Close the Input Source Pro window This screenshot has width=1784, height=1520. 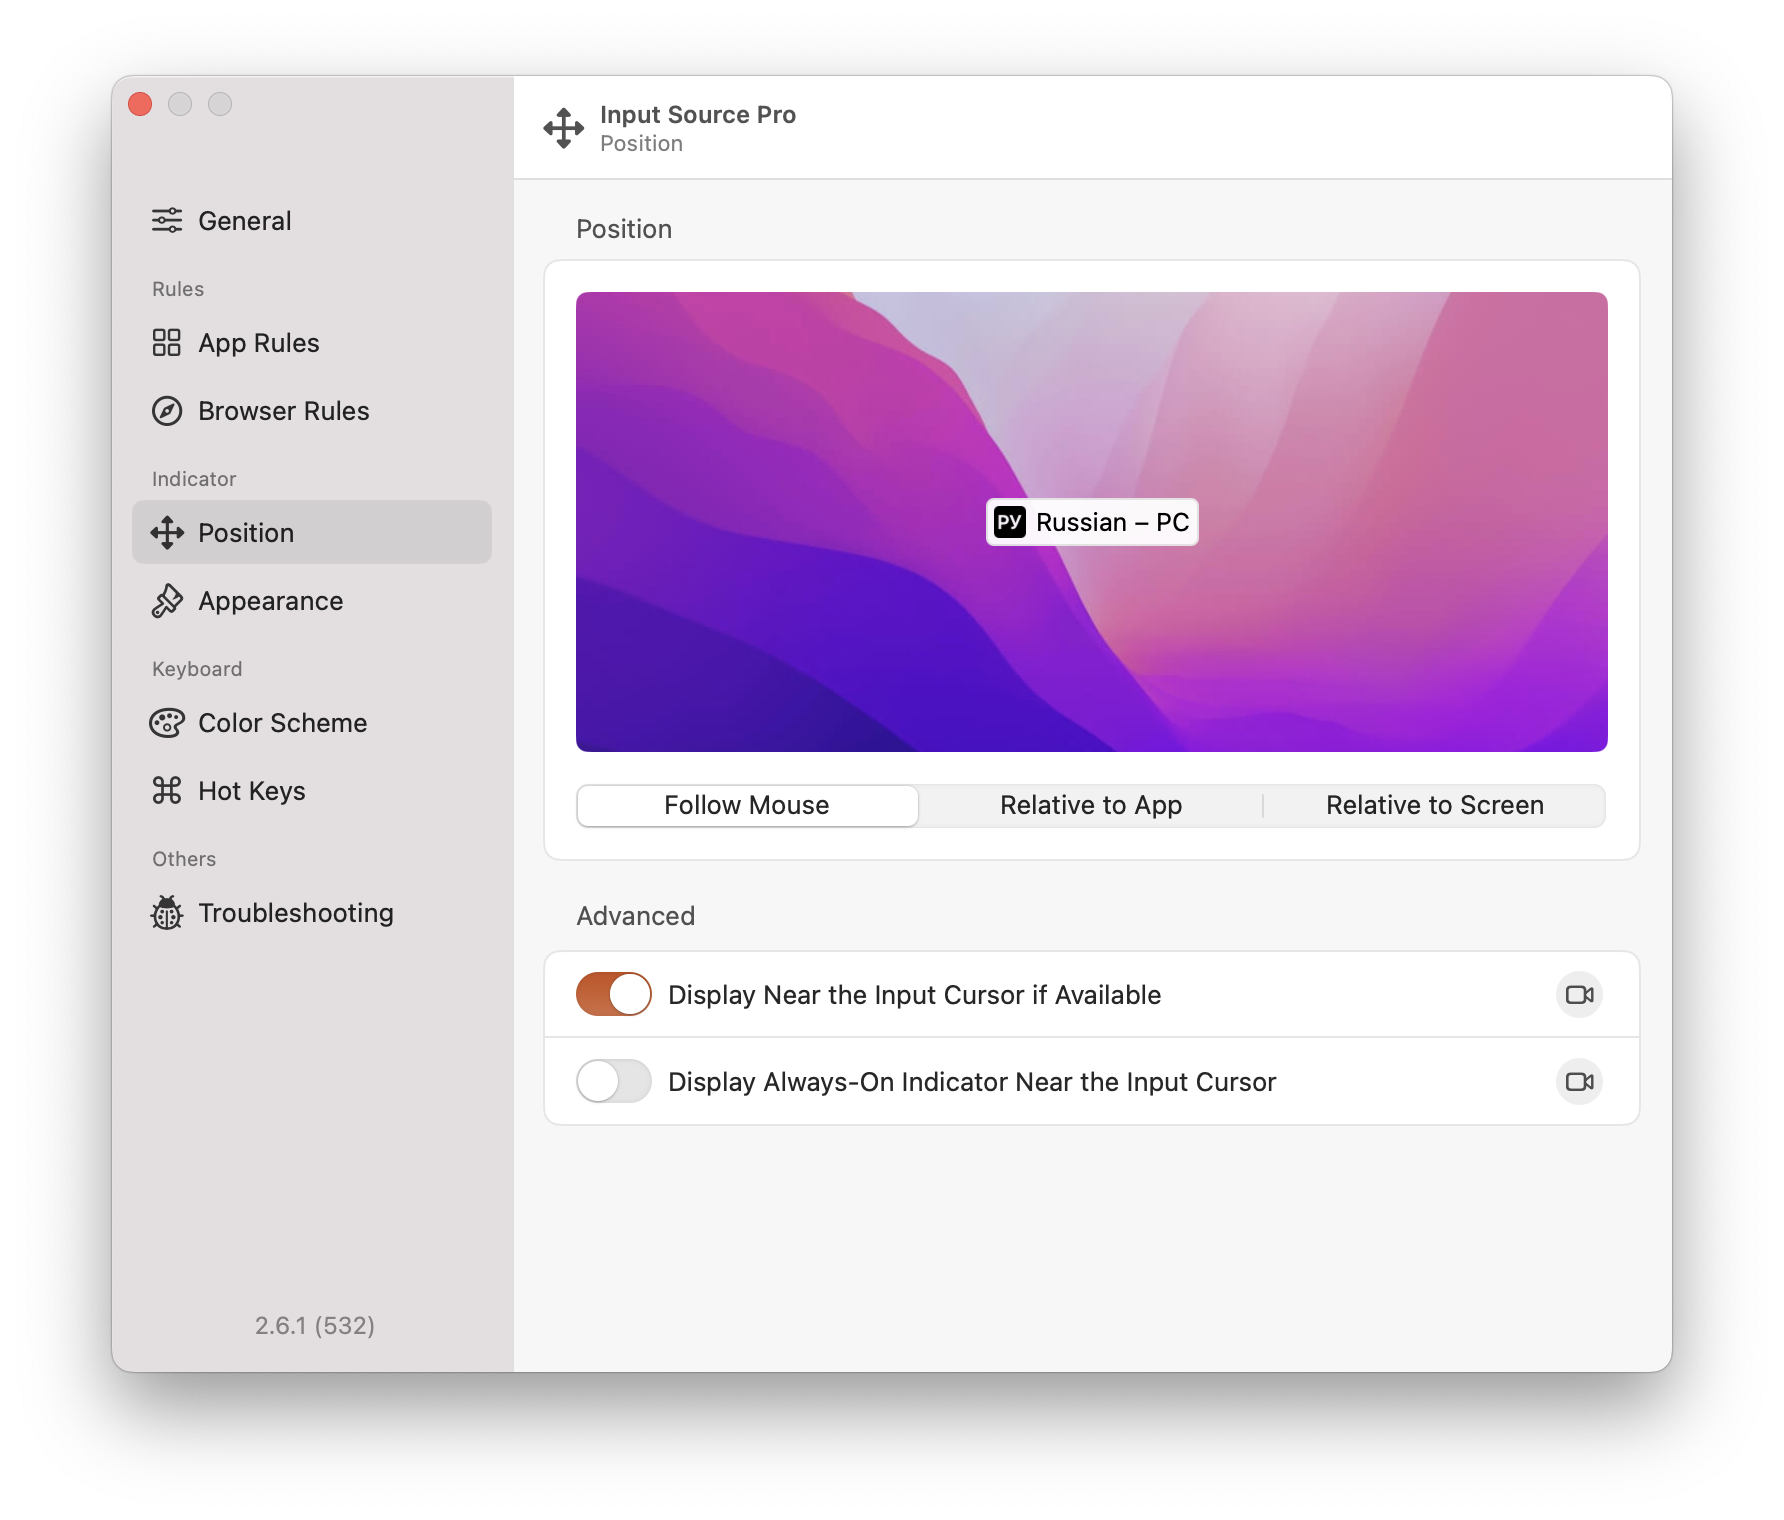[x=140, y=104]
